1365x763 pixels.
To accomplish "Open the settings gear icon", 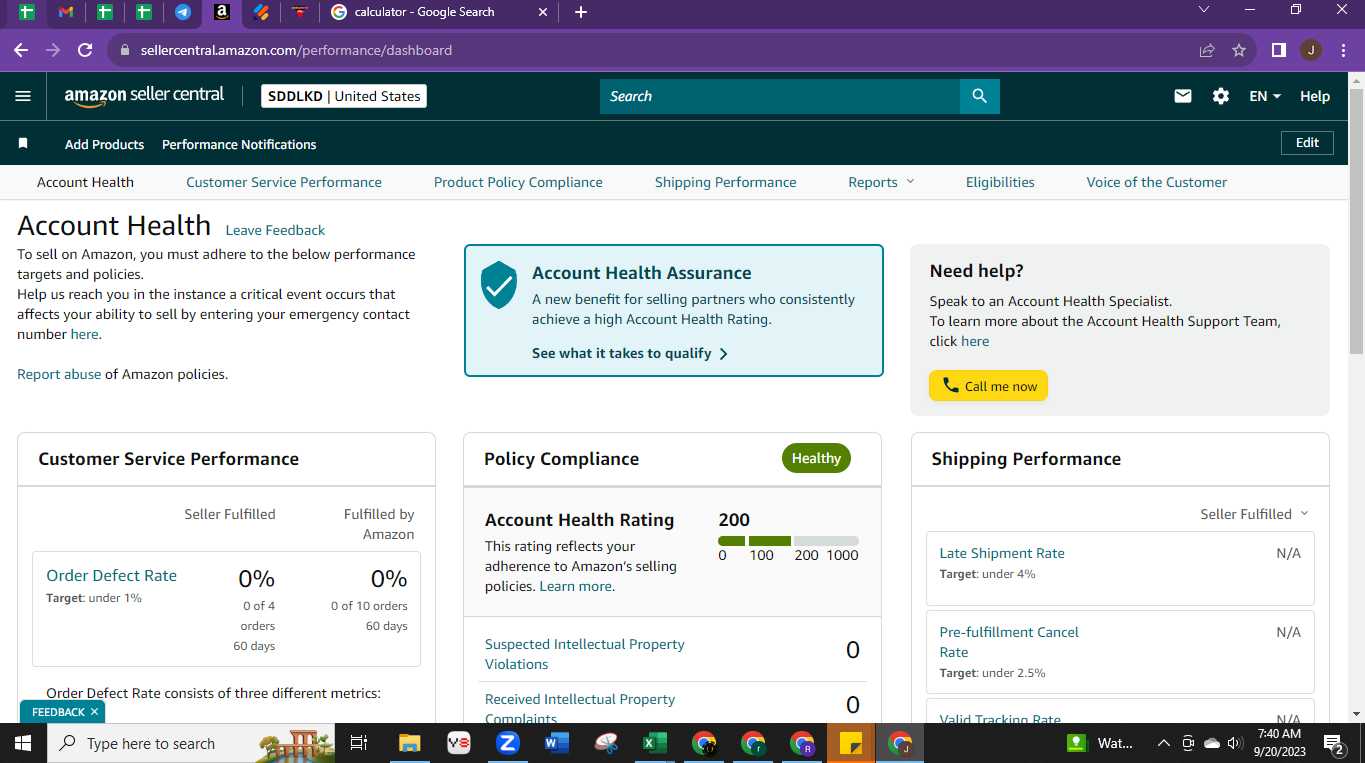I will [x=1221, y=96].
